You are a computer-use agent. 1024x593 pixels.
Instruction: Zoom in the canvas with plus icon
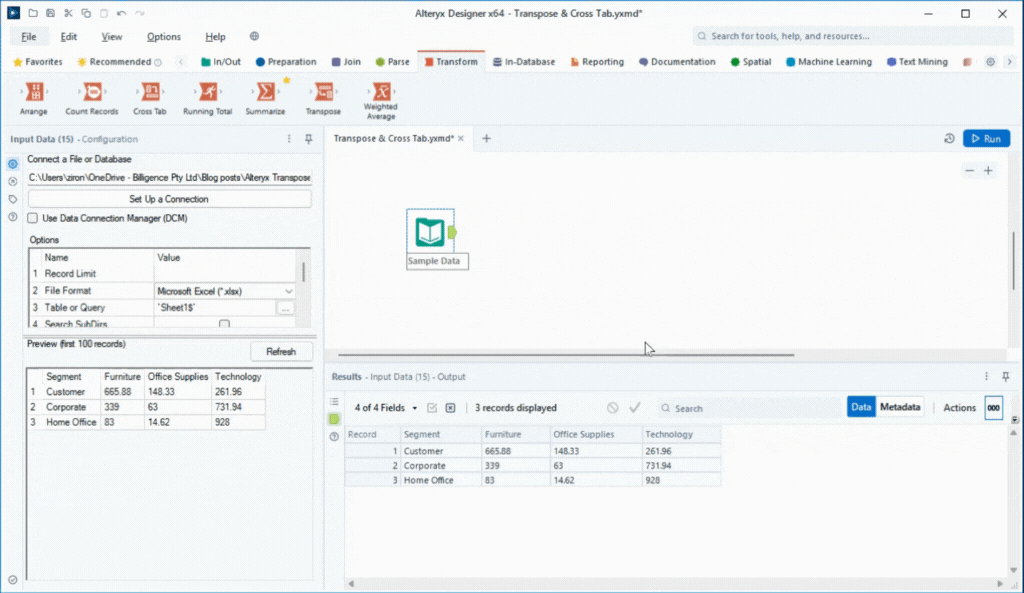click(x=988, y=170)
